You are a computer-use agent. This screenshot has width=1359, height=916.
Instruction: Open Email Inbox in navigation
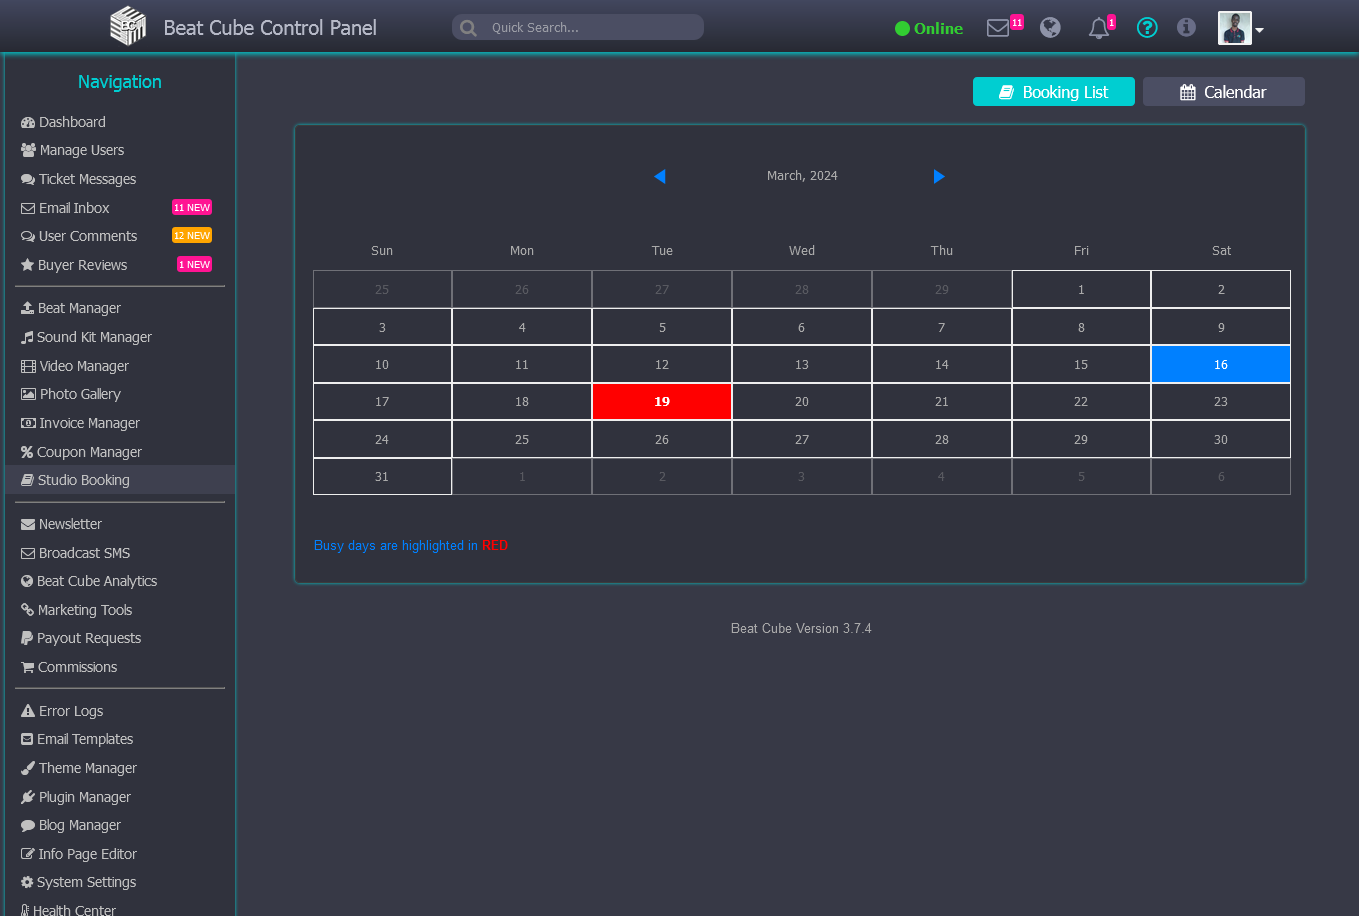tap(65, 208)
